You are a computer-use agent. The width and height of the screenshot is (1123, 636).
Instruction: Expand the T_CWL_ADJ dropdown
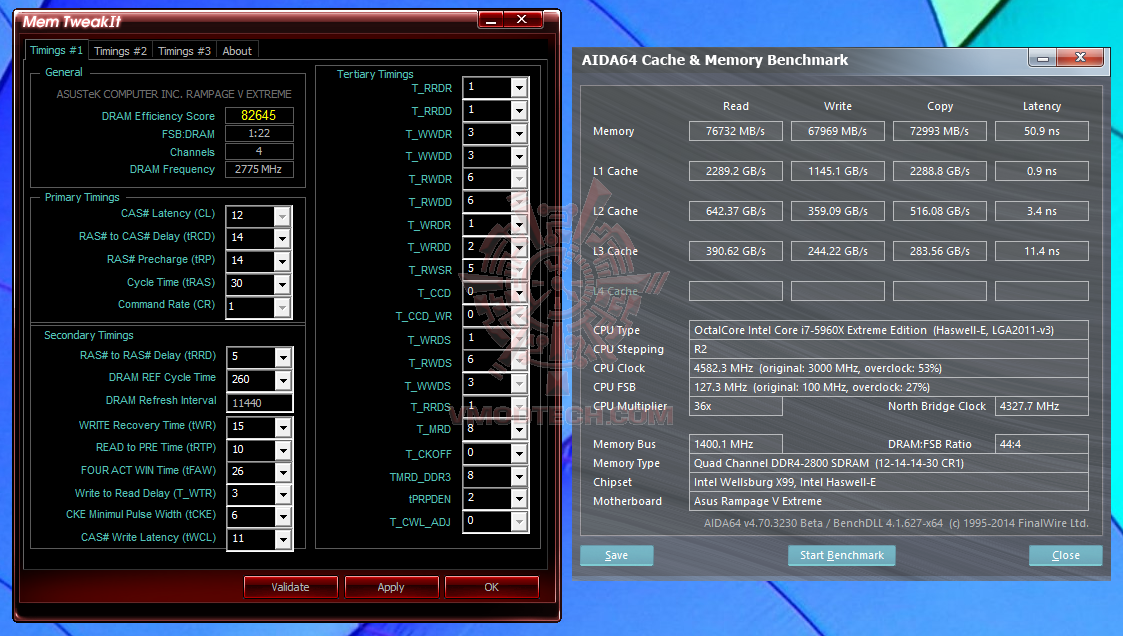click(x=519, y=521)
